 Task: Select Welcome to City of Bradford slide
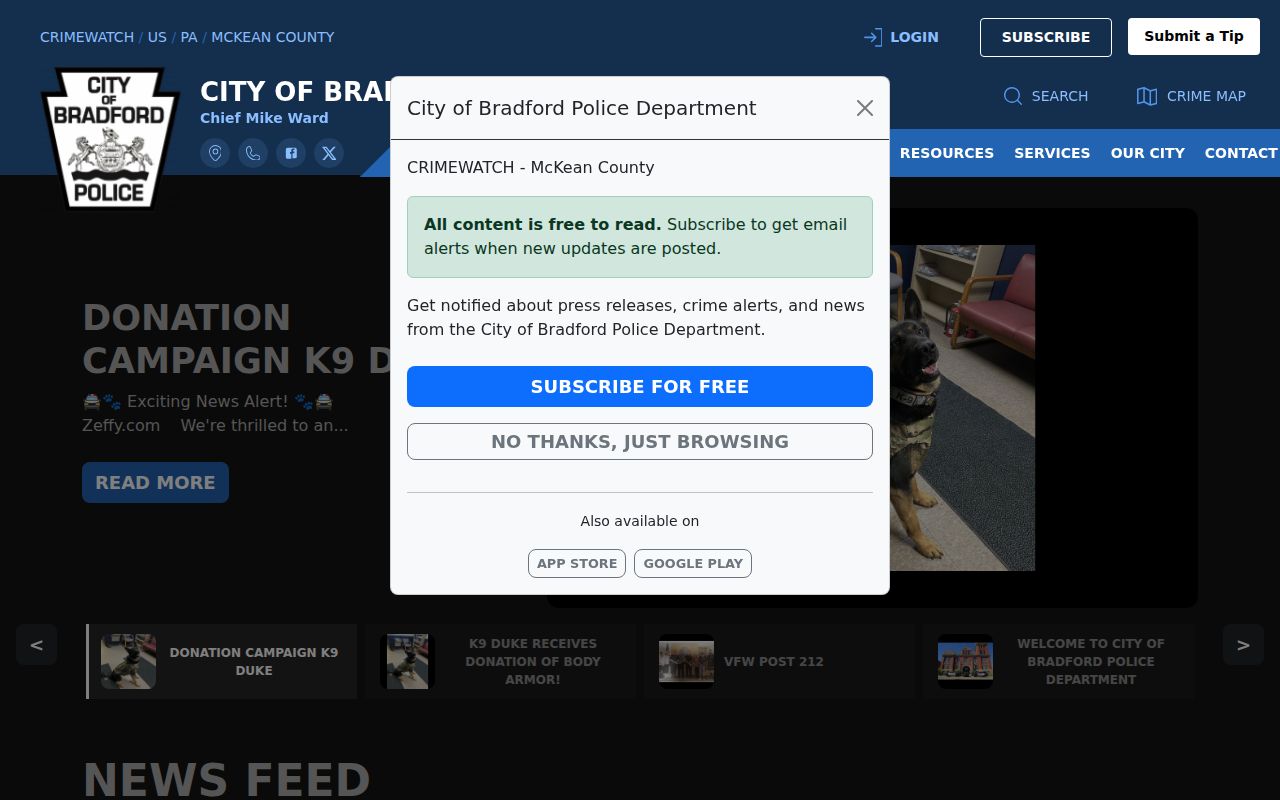1058,661
